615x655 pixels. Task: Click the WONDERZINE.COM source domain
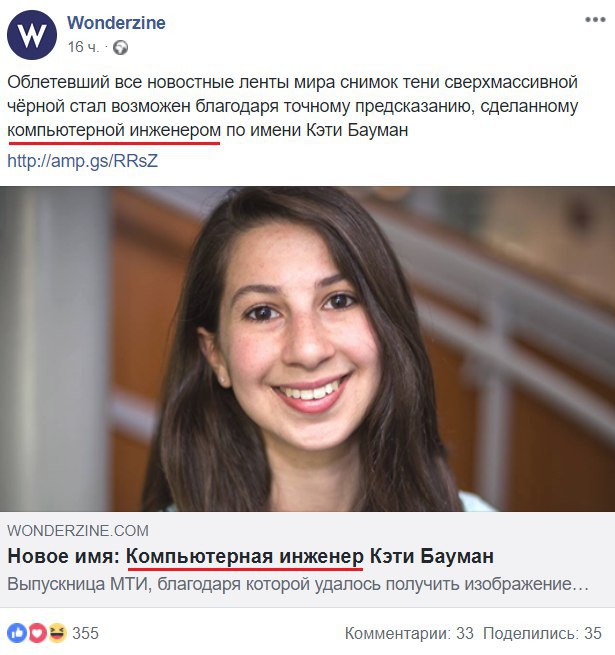[x=78, y=531]
